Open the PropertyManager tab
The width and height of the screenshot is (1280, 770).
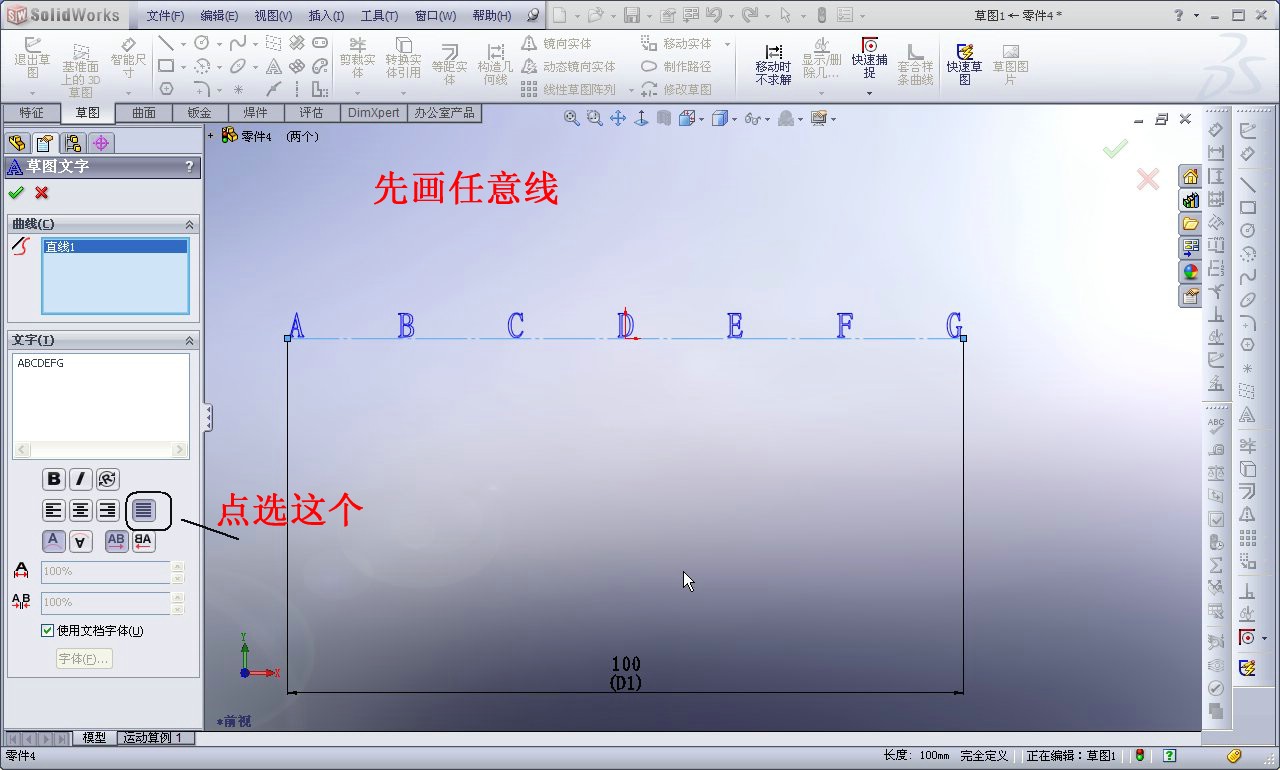pos(44,143)
